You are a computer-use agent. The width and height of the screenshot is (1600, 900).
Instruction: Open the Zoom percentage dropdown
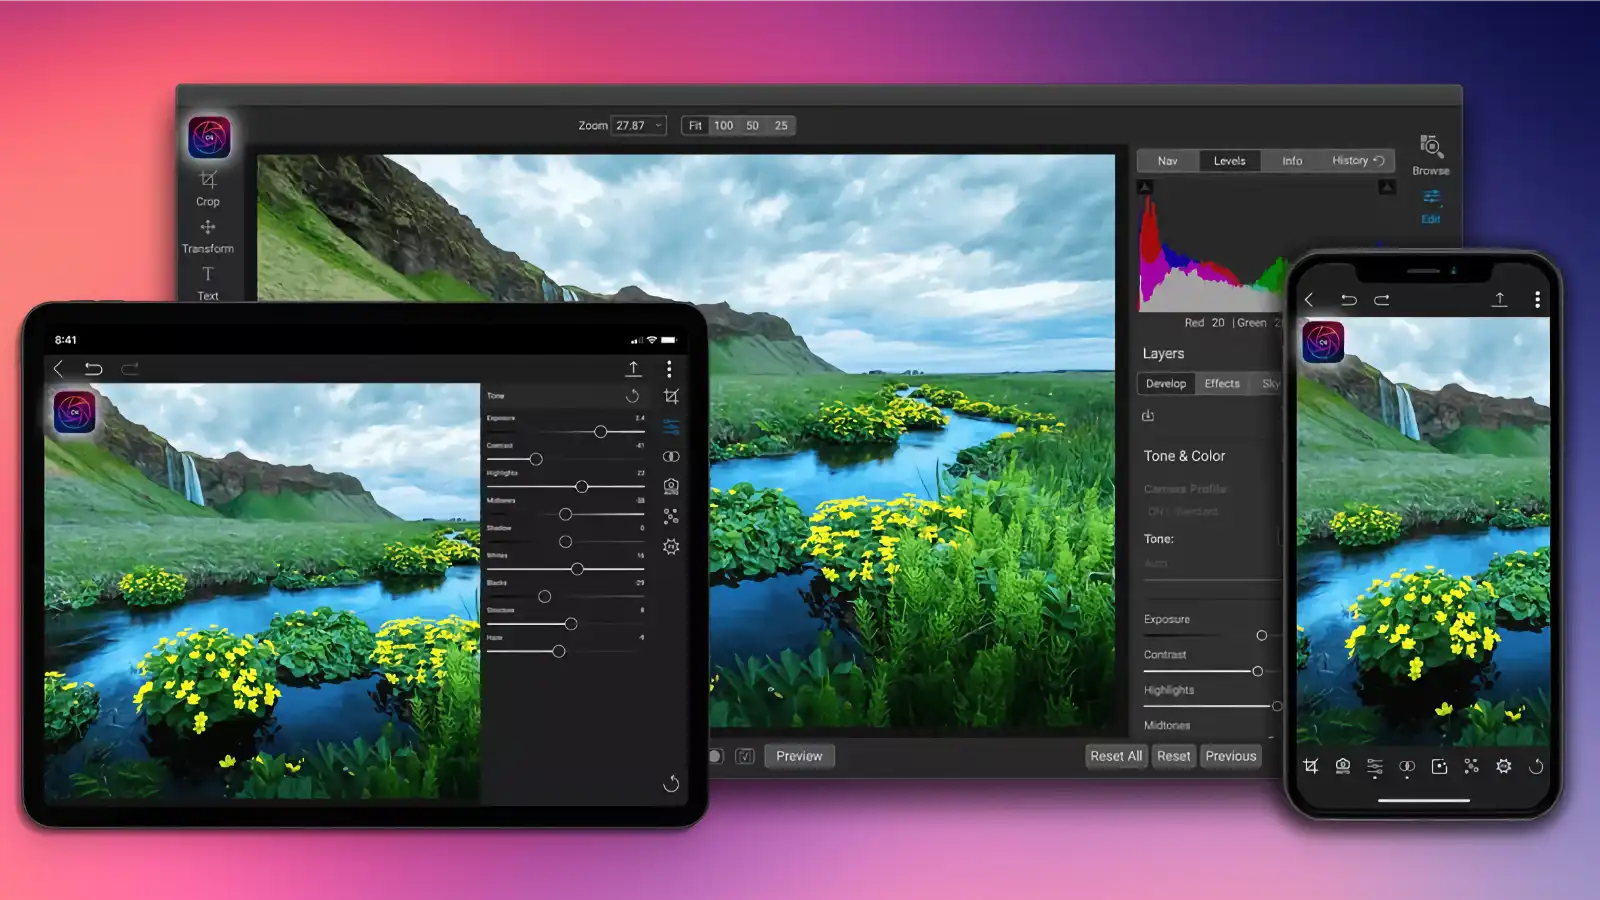(x=638, y=125)
